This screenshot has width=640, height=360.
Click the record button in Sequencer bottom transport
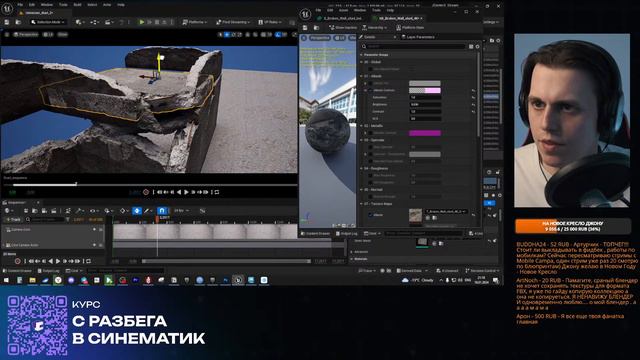[18, 261]
